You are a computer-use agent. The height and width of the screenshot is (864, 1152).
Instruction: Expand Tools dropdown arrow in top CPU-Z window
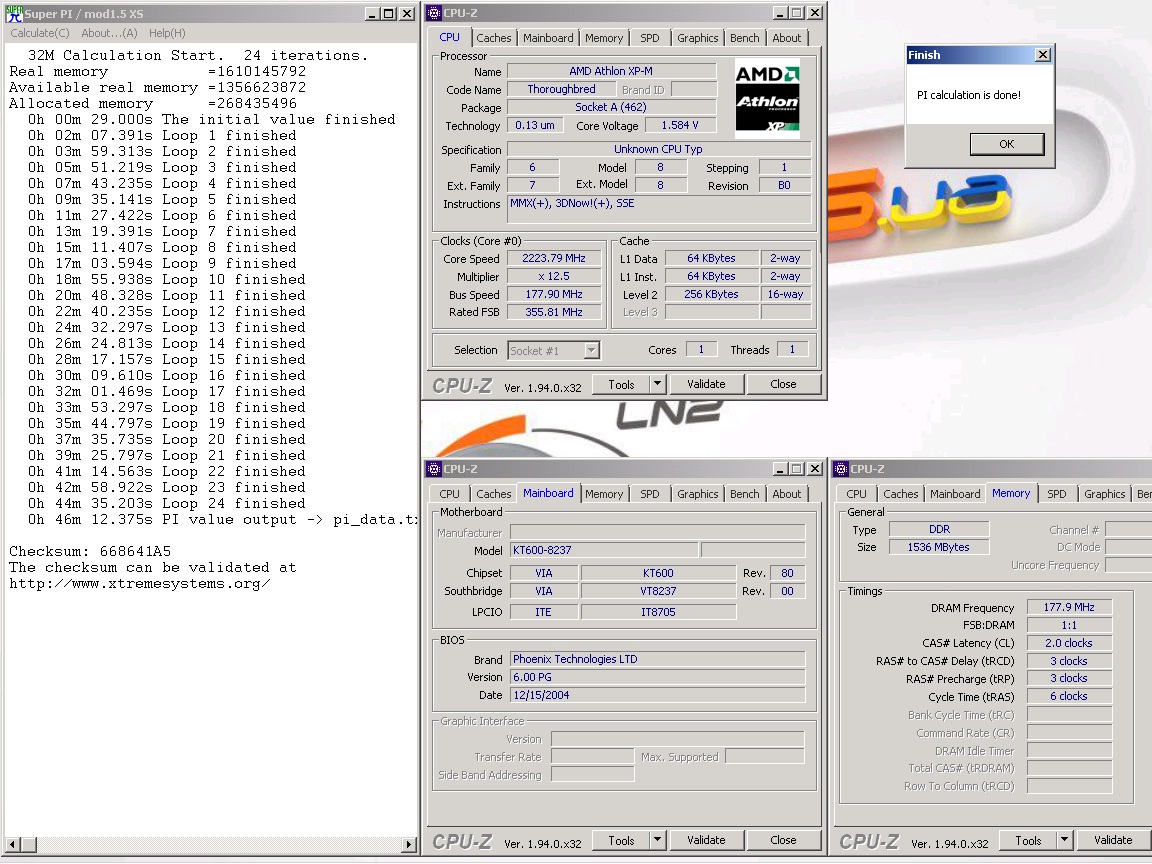[x=658, y=384]
